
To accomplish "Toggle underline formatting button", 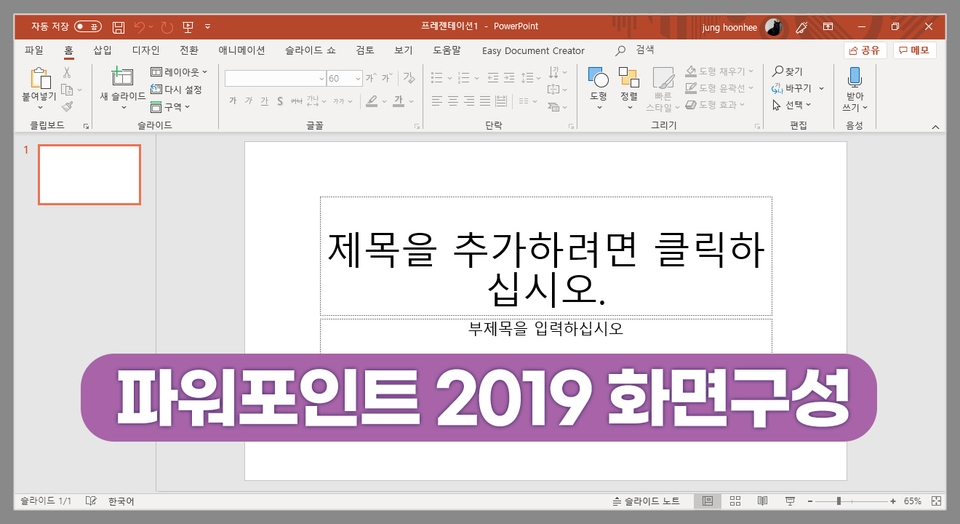I will (264, 101).
